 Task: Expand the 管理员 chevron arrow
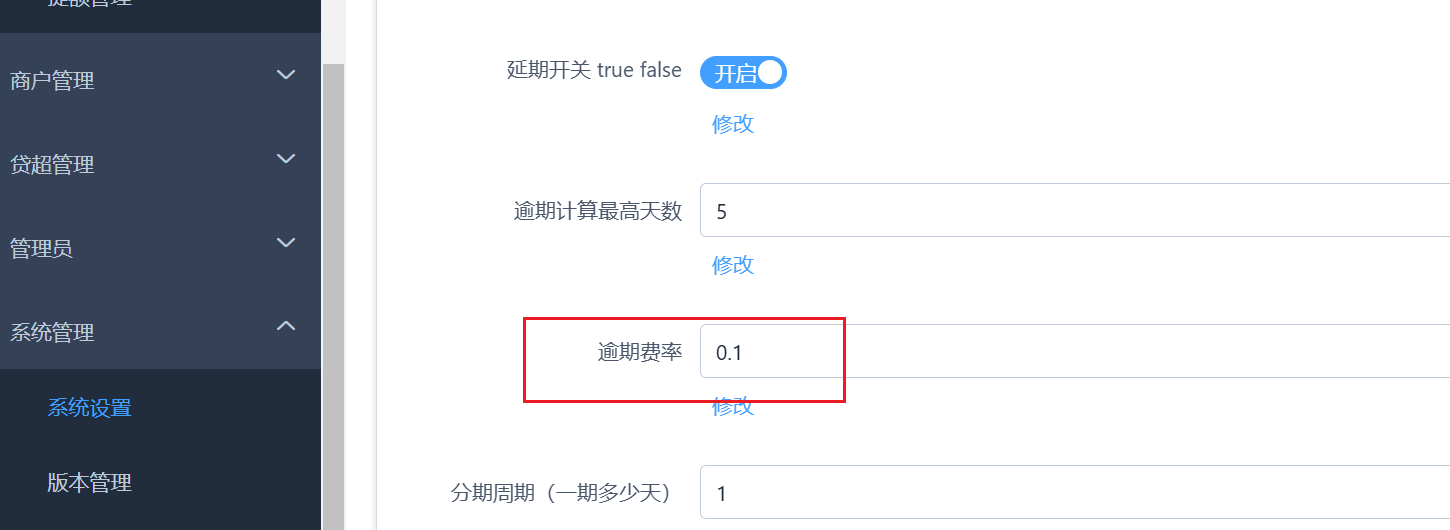[286, 243]
